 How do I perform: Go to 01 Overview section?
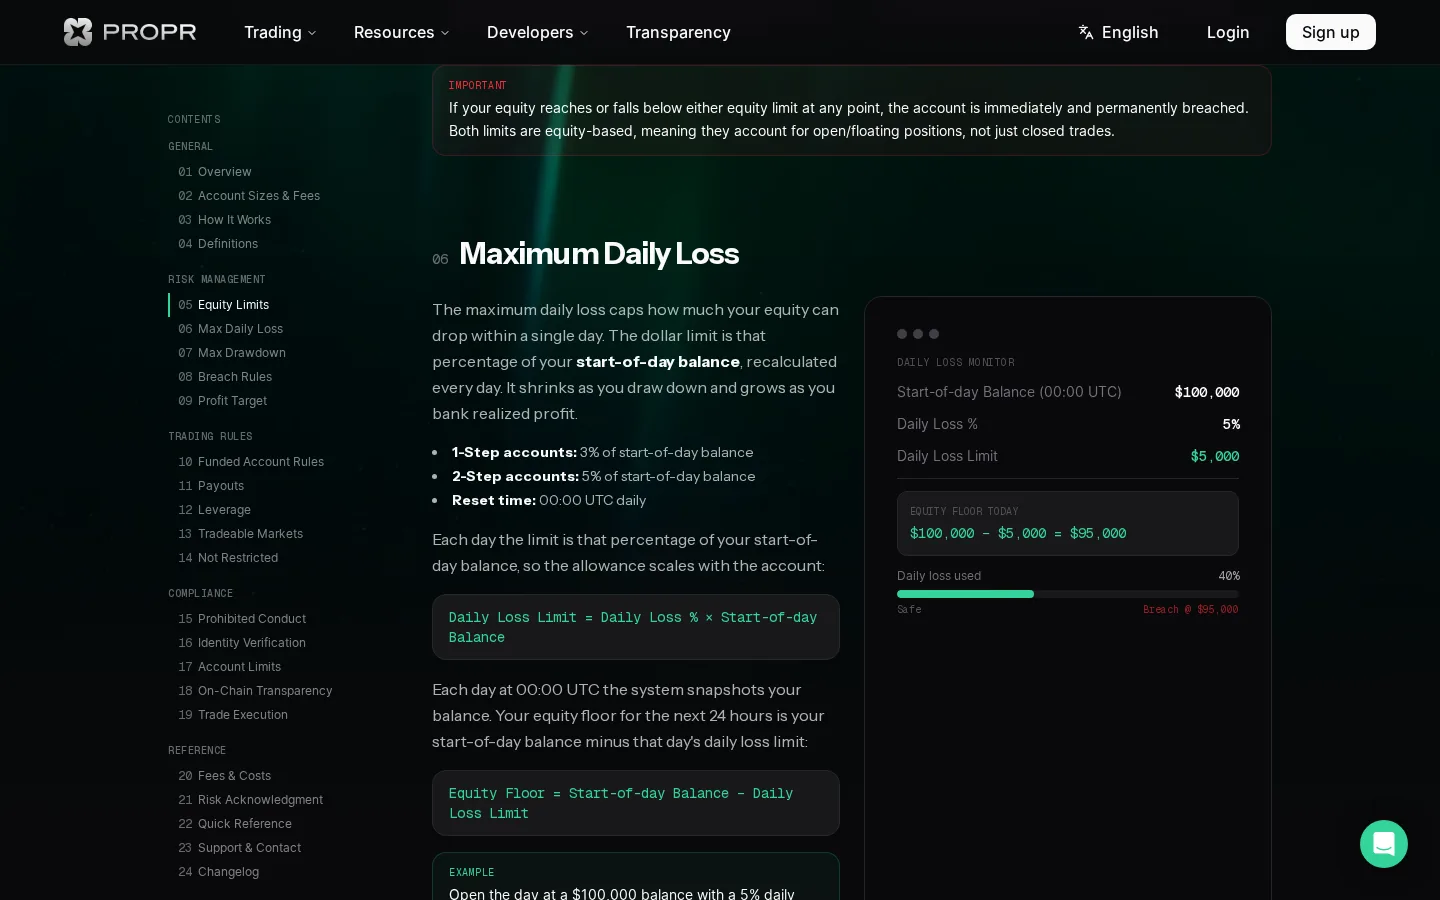(x=215, y=172)
